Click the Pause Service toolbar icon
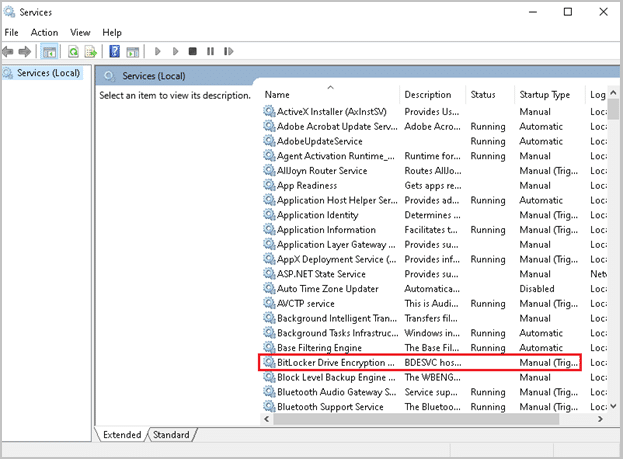The image size is (623, 459). 210,51
